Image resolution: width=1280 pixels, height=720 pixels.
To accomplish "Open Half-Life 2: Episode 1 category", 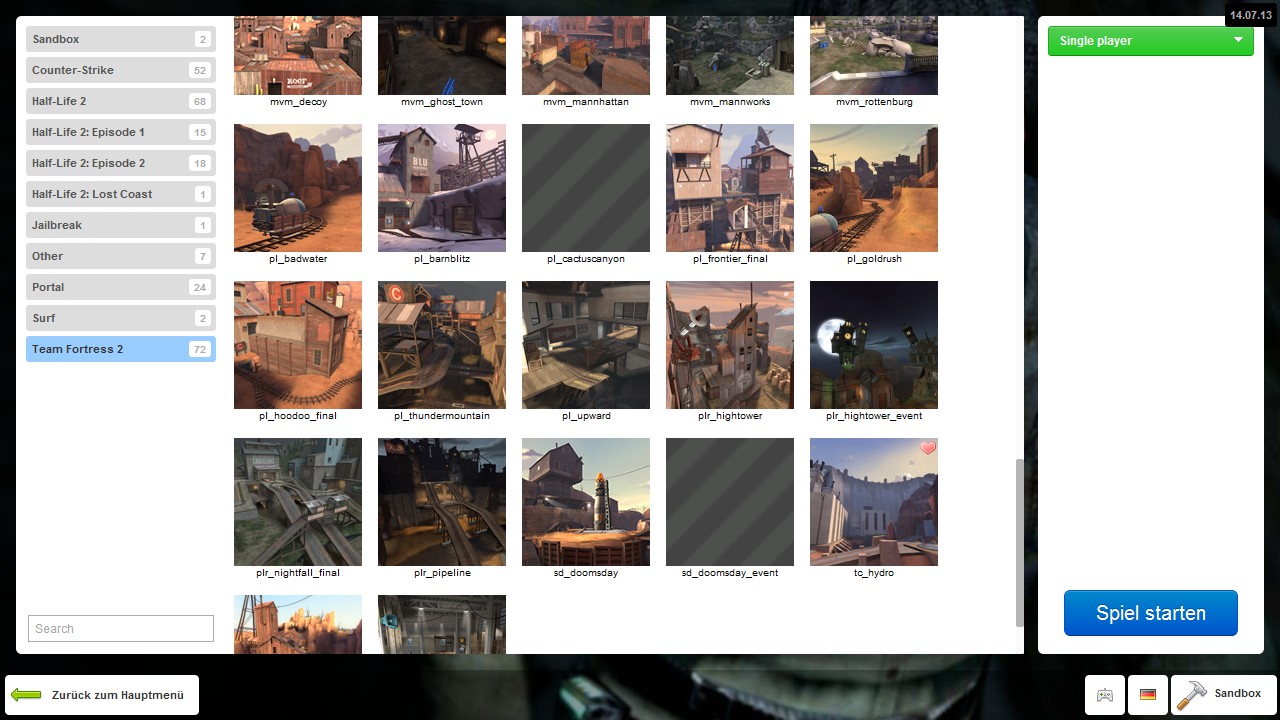I will (121, 132).
